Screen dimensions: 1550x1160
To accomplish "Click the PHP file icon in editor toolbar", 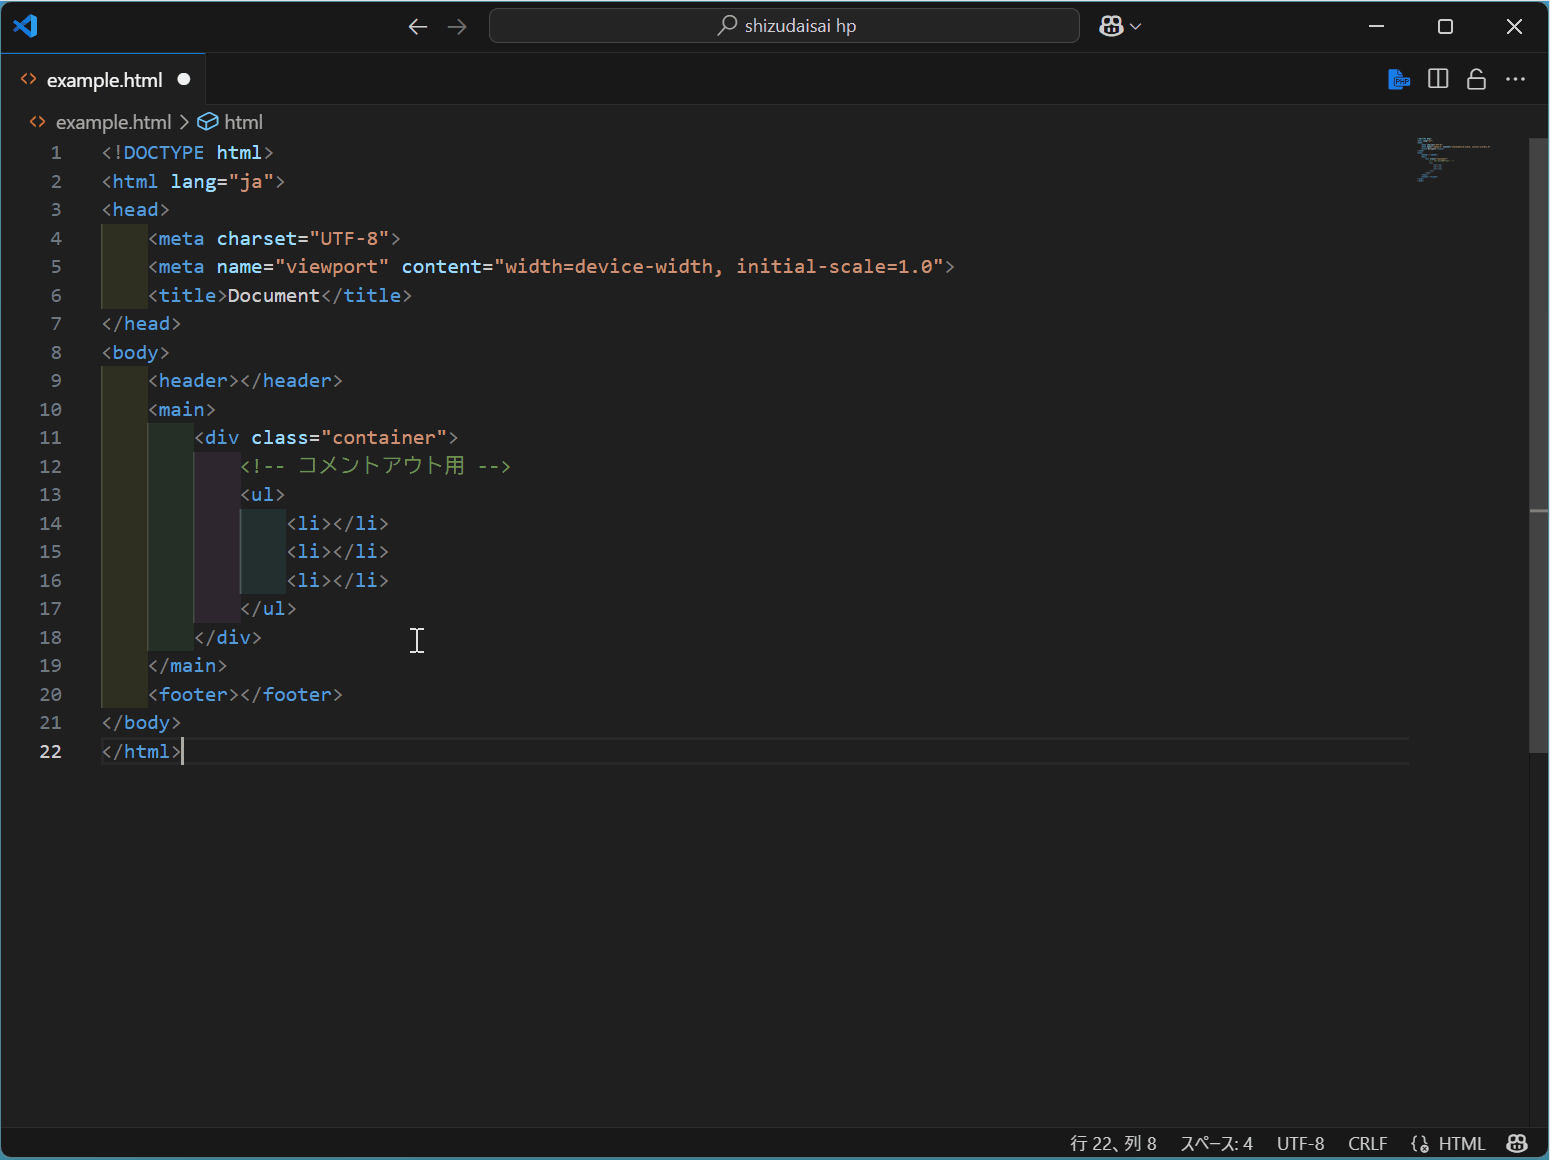I will 1399,79.
